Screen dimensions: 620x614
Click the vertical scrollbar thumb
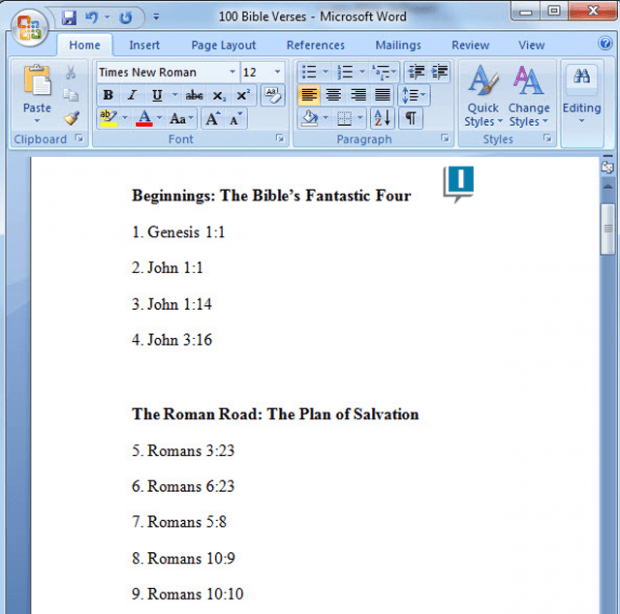tap(608, 228)
